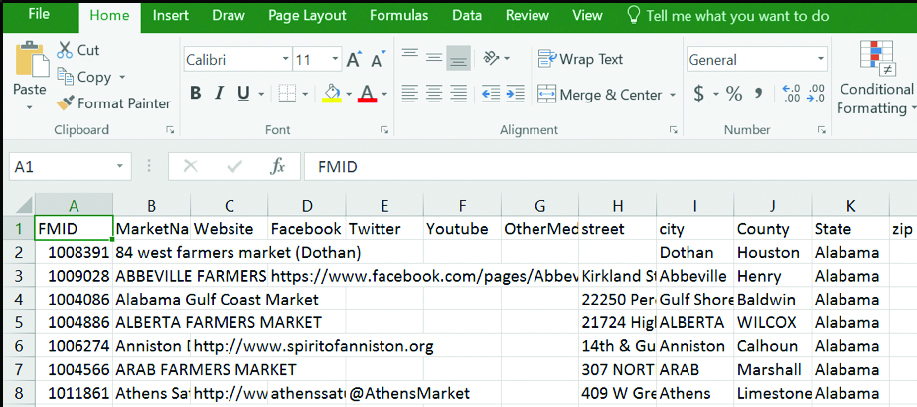Open Number dialog launcher

[x=823, y=130]
